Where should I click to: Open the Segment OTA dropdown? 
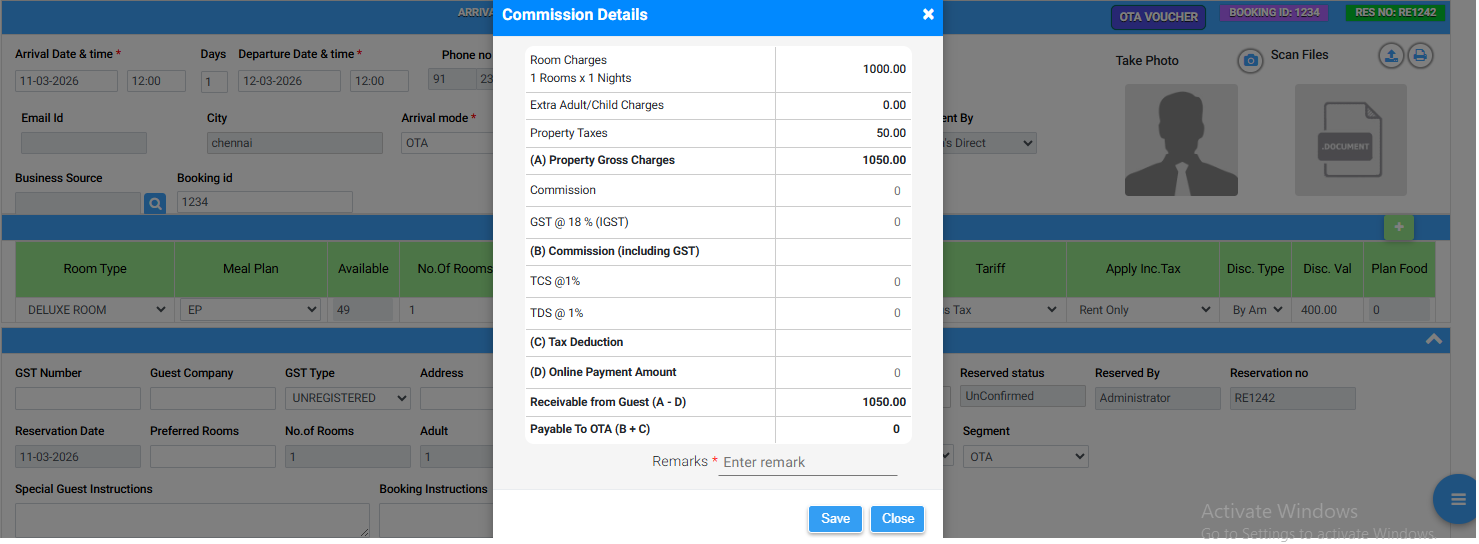coord(1024,457)
